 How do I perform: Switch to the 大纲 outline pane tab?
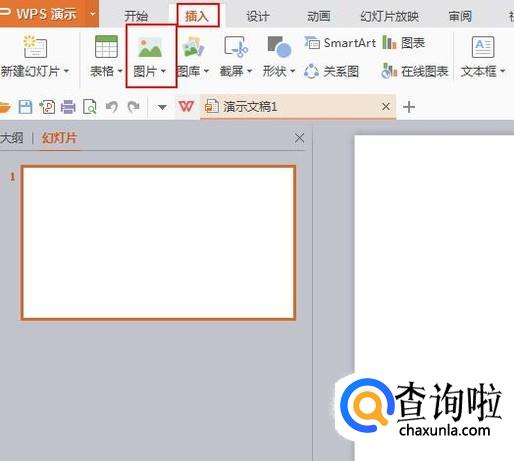[12, 138]
